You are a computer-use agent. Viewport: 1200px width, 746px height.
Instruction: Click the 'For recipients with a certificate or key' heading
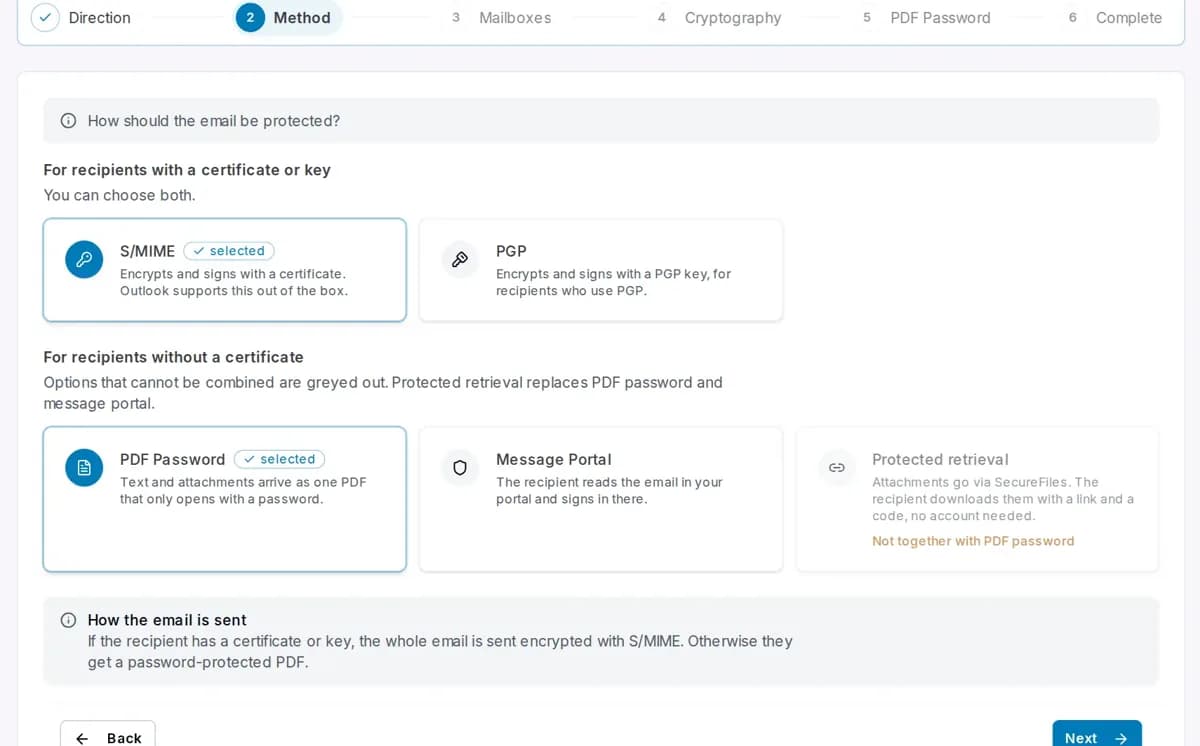coord(187,170)
